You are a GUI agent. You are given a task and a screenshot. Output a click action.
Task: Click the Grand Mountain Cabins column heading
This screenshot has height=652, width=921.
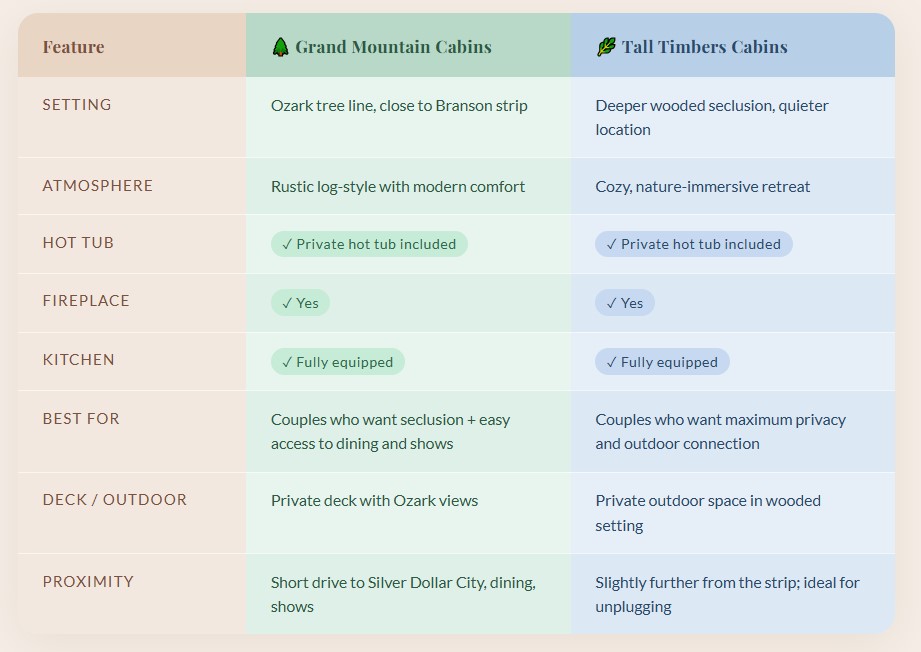point(393,47)
